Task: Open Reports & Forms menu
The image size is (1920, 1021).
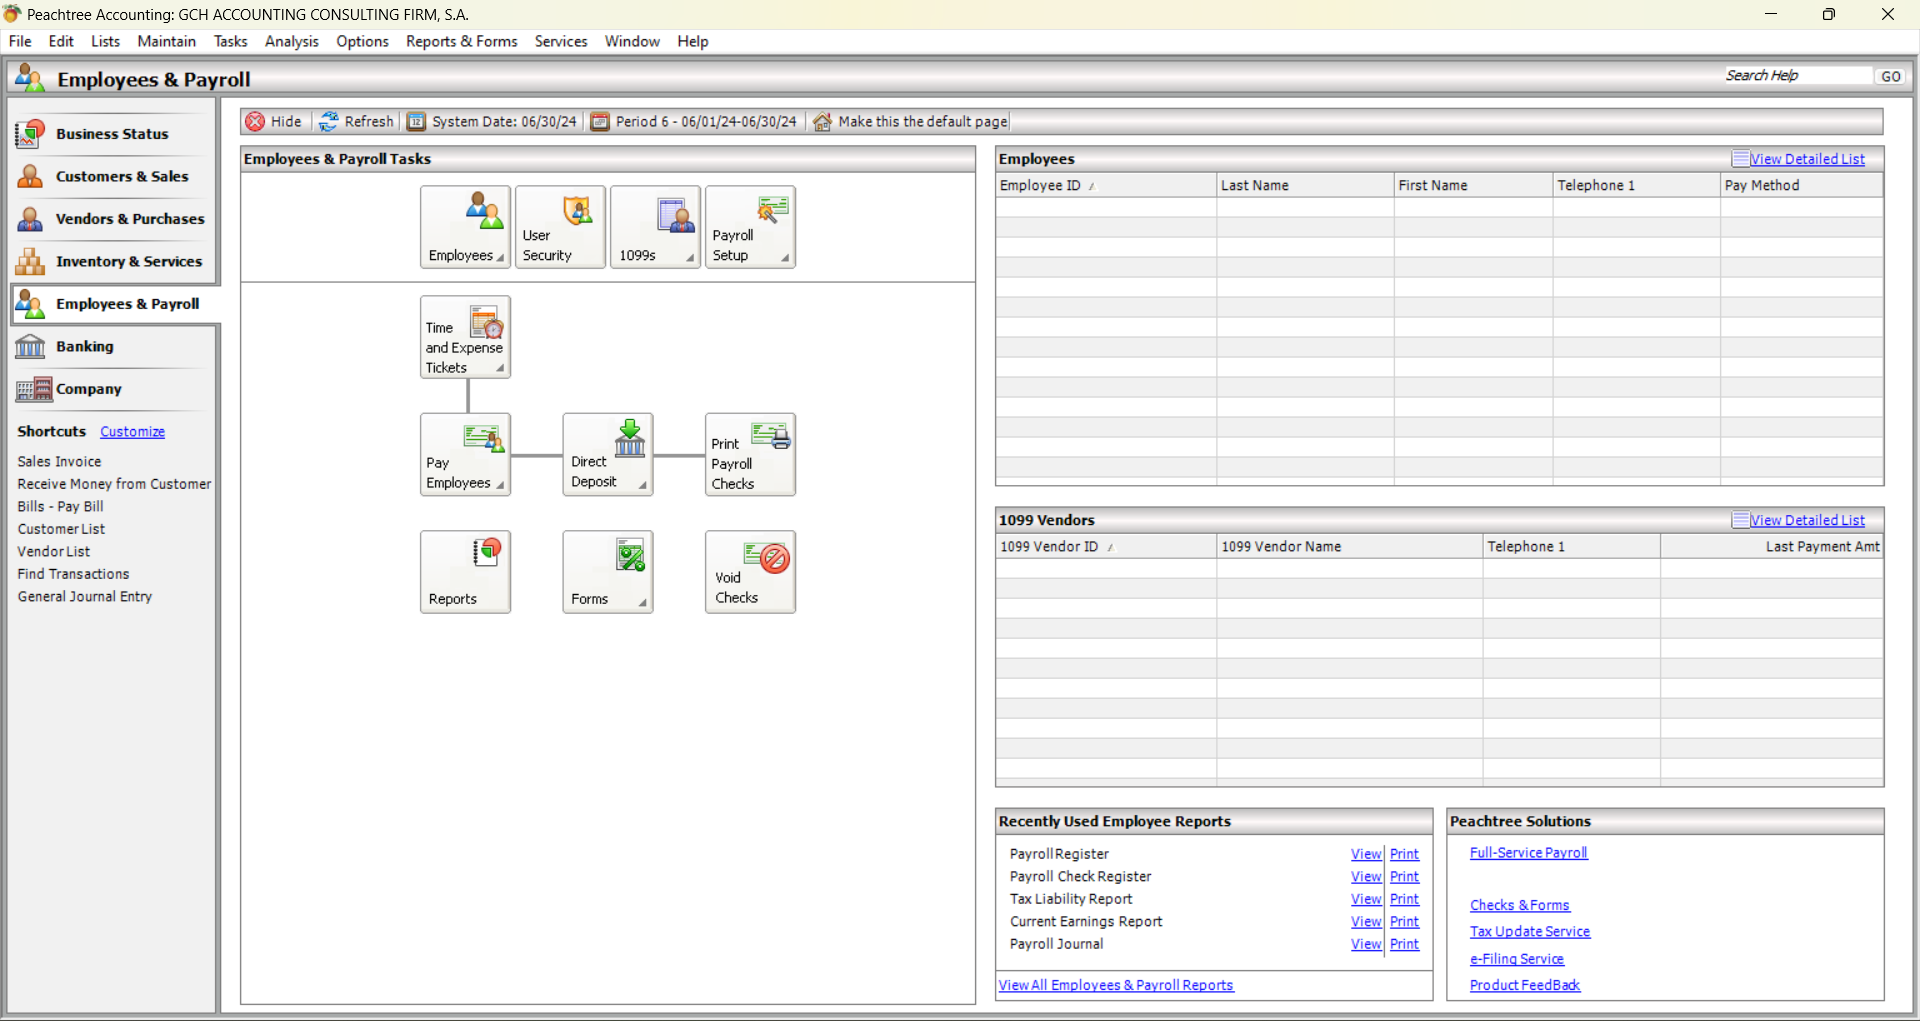Action: click(x=461, y=41)
